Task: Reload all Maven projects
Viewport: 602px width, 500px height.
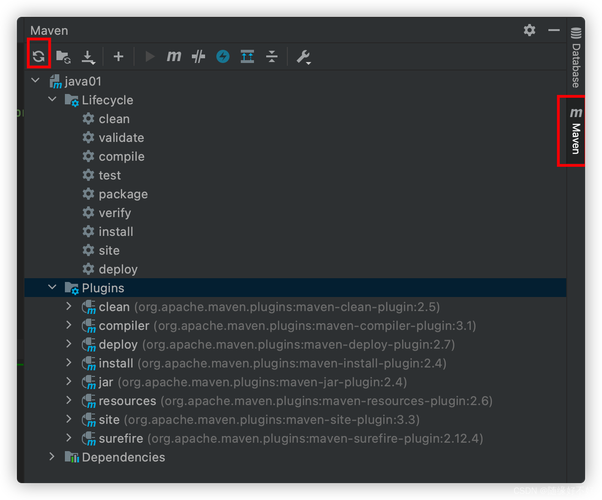Action: tap(39, 57)
